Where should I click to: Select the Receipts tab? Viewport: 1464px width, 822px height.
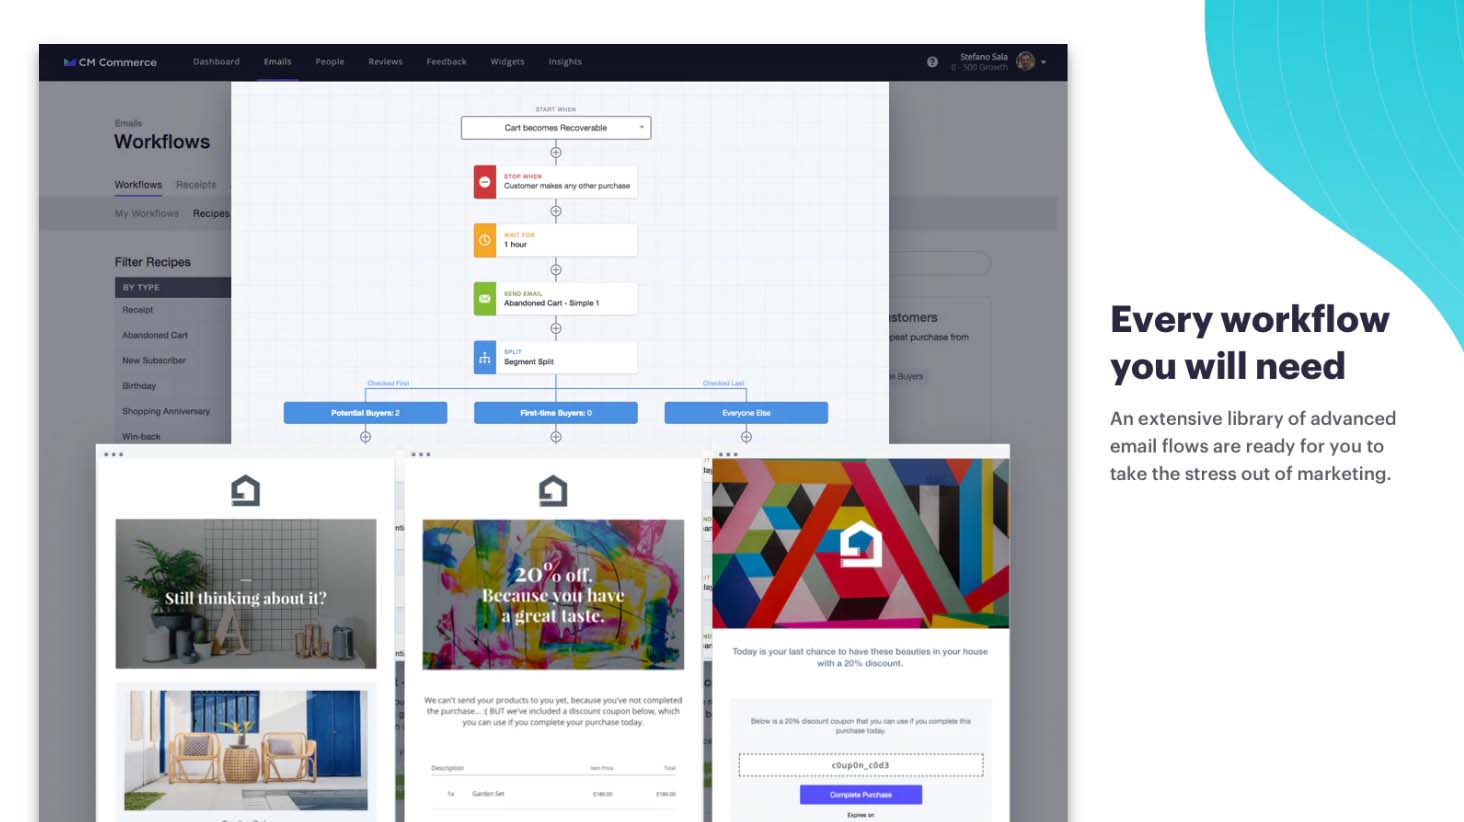point(196,185)
